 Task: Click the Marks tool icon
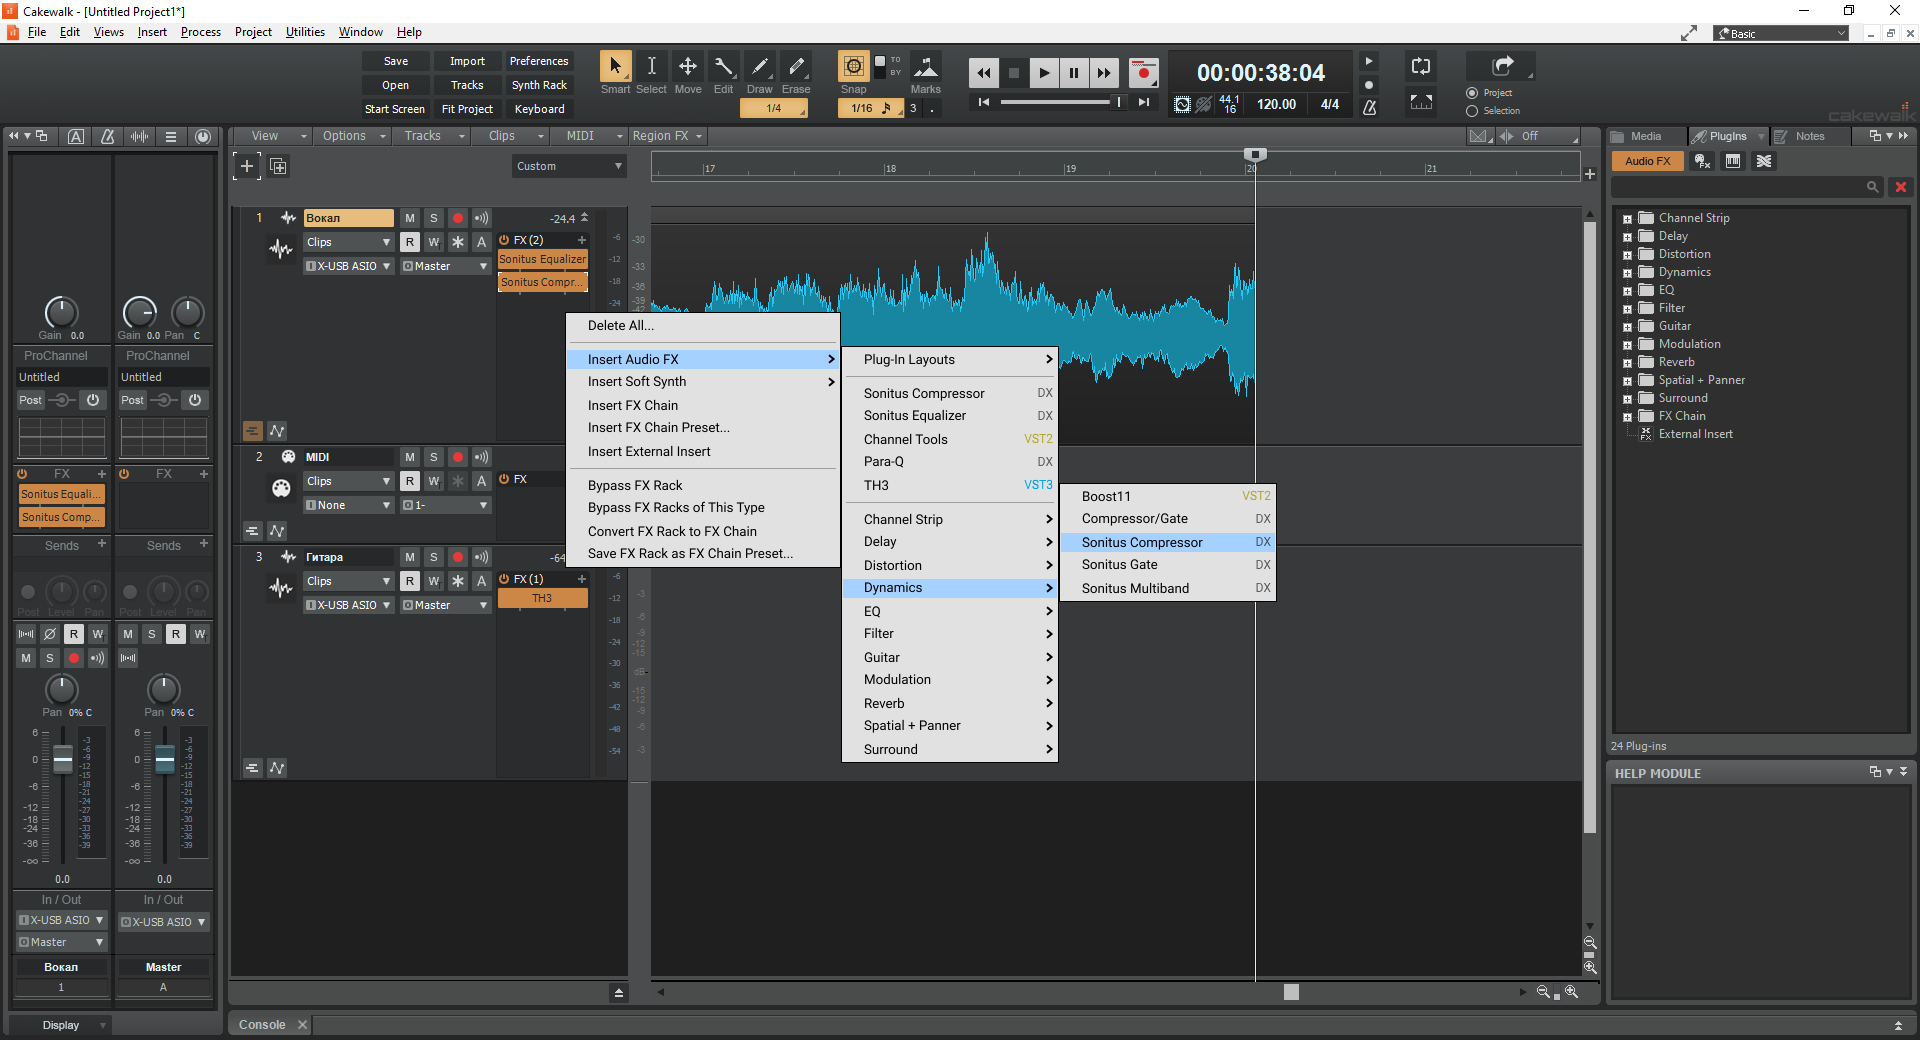tap(926, 67)
